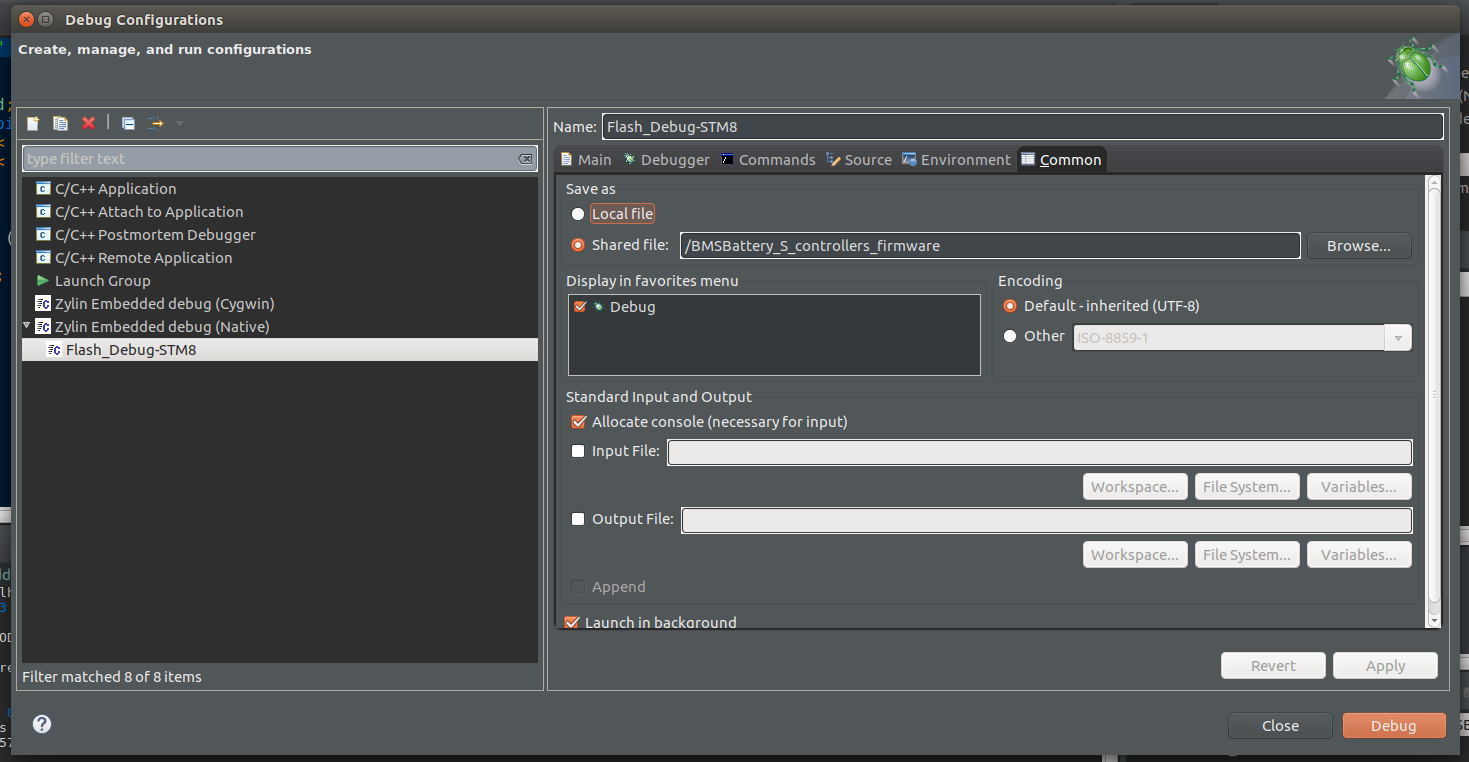Click Browse for the shared file

[x=1359, y=246]
